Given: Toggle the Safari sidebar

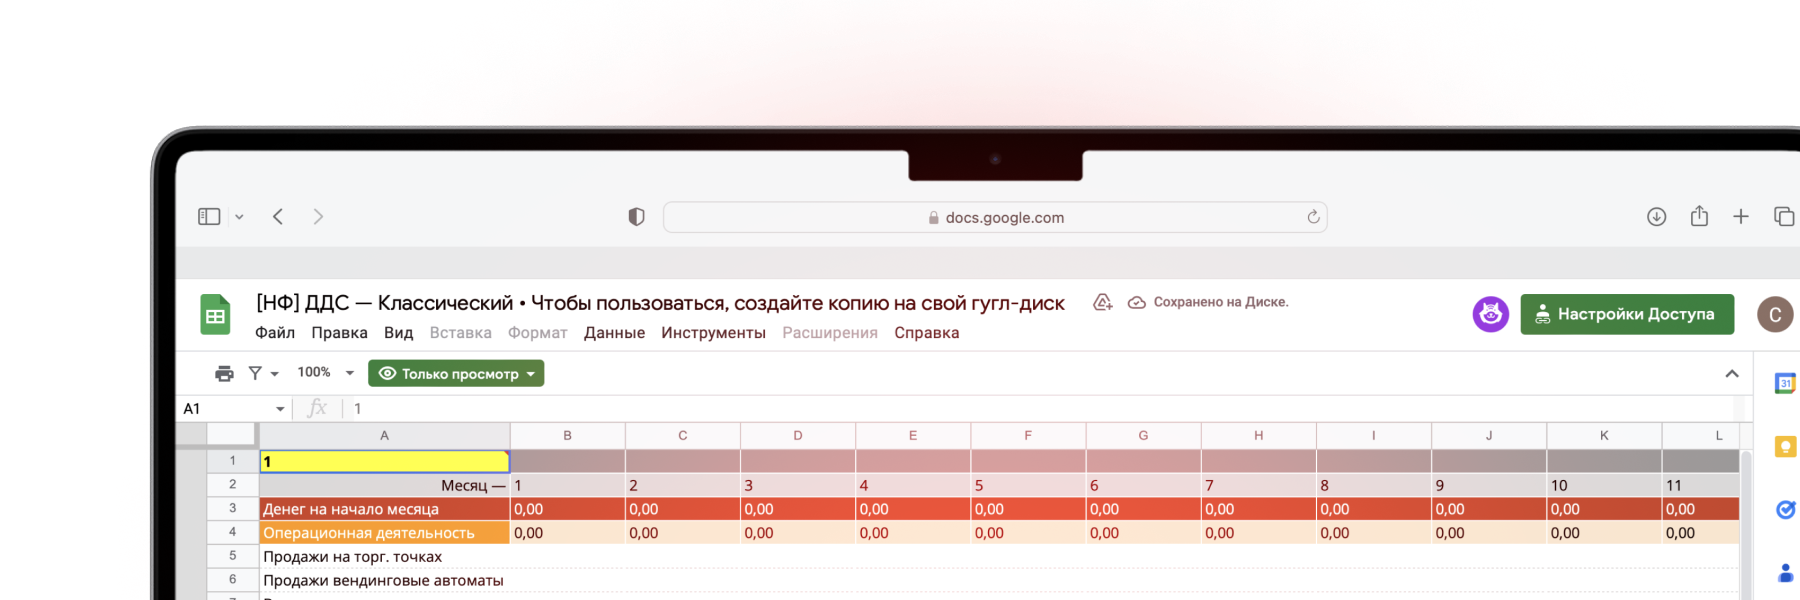Looking at the screenshot, I should (209, 217).
